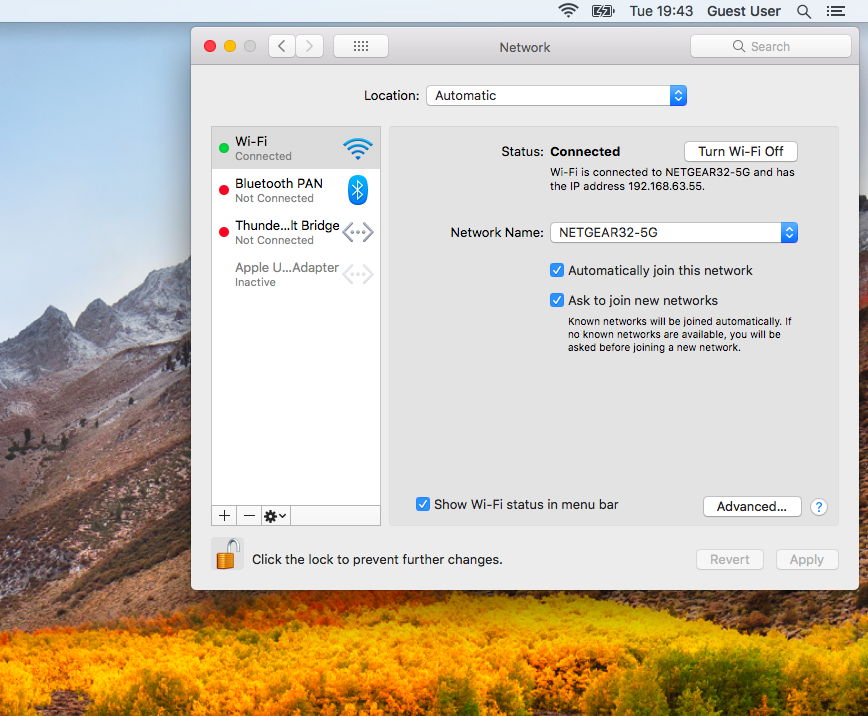Click the Search field in toolbar
Image resolution: width=868 pixels, height=716 pixels.
point(770,46)
